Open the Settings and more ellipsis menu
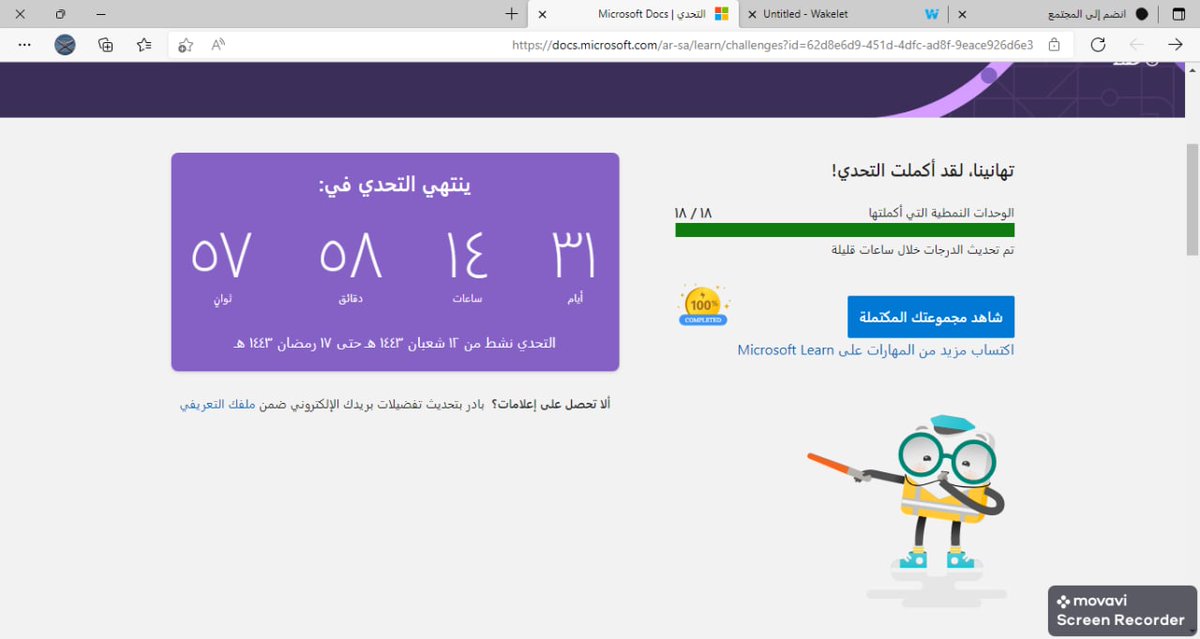 (x=25, y=45)
